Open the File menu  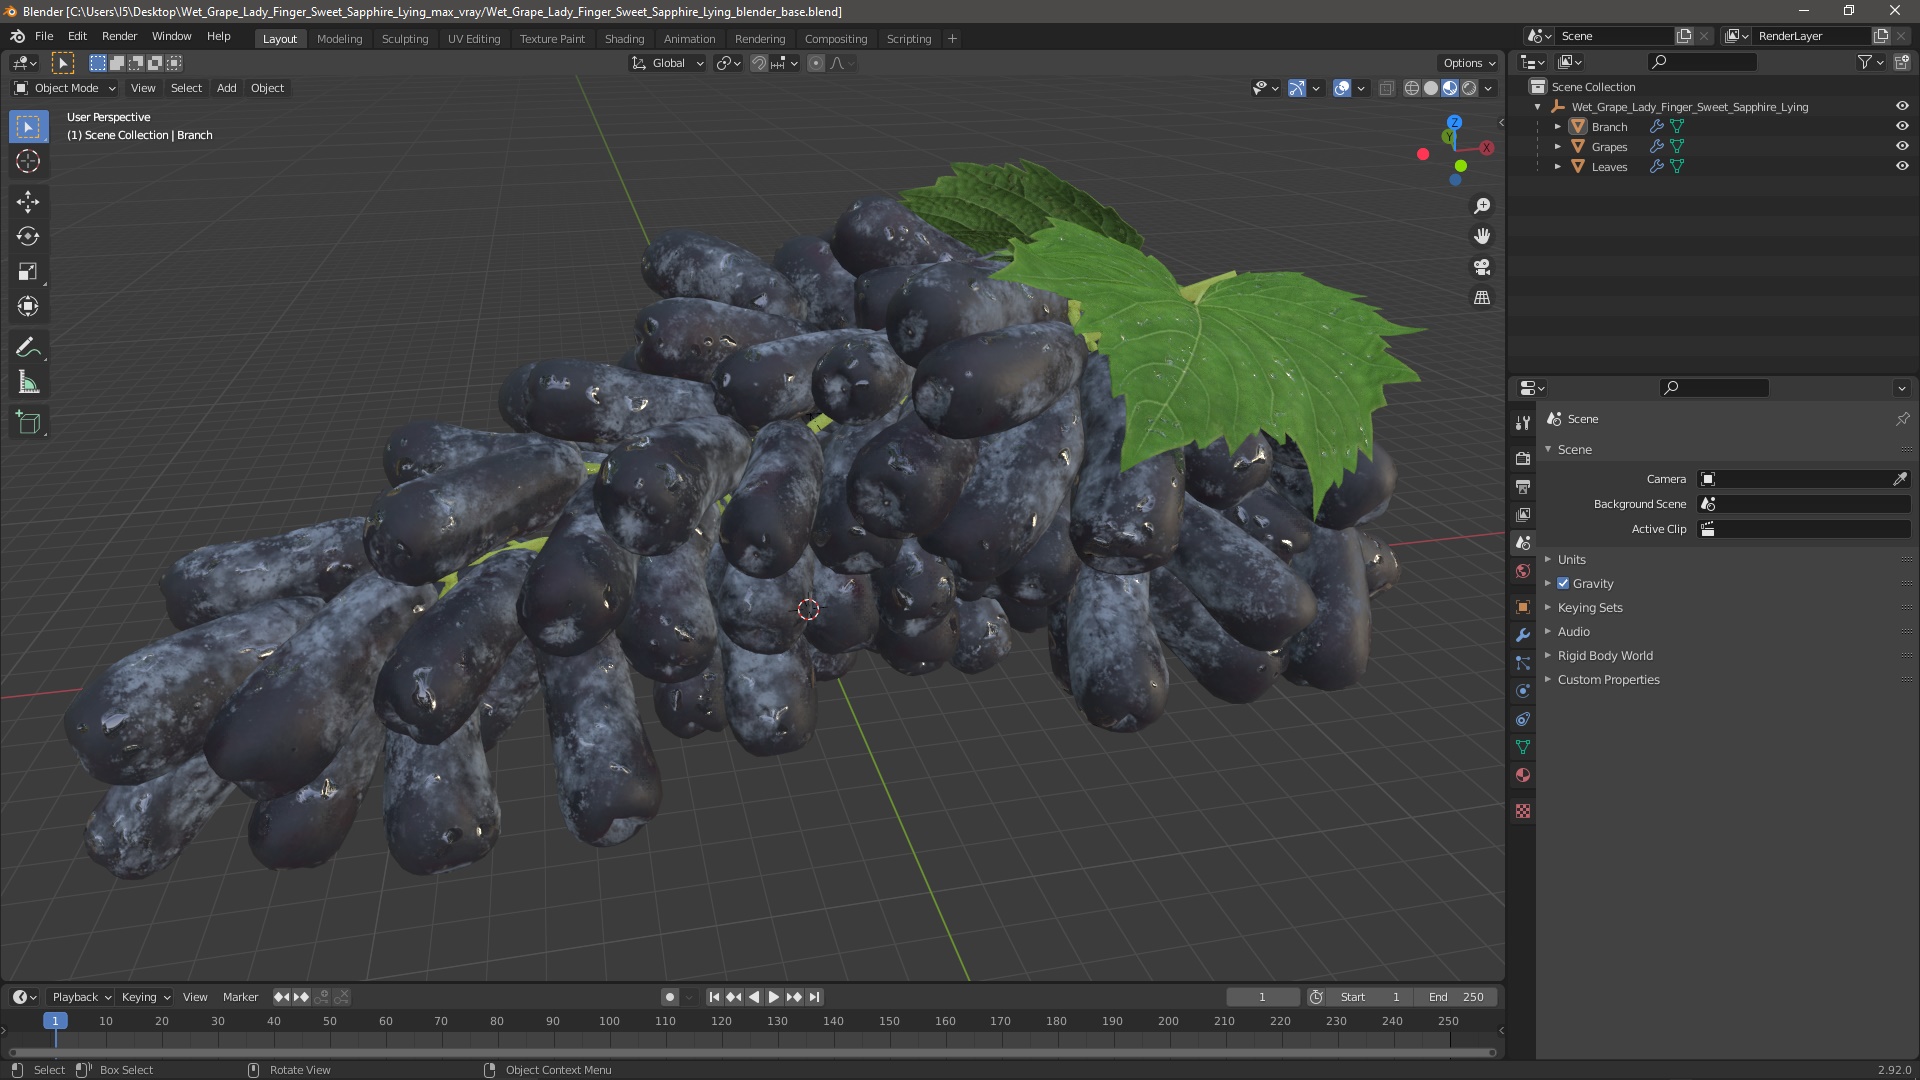pos(44,36)
